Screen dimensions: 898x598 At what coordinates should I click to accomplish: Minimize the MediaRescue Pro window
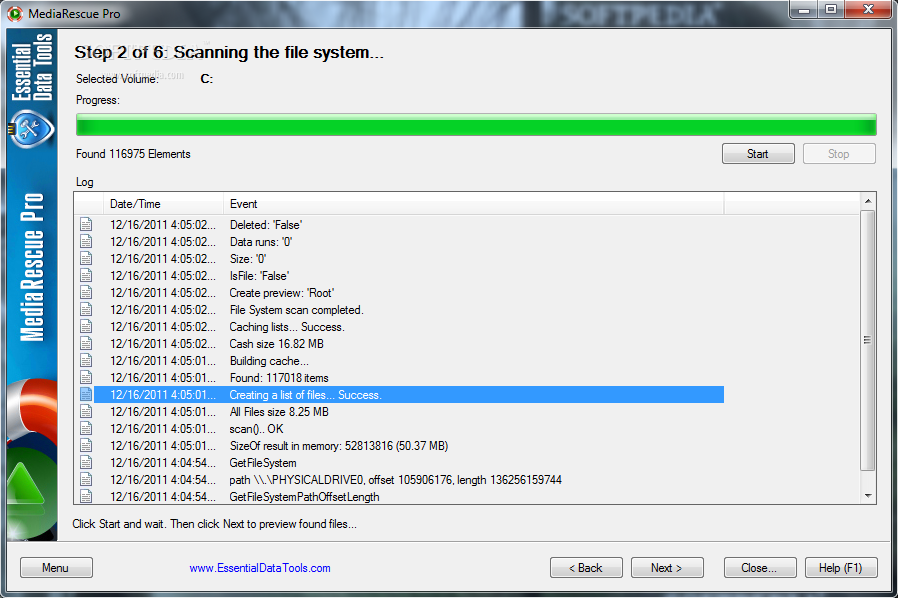coord(804,9)
